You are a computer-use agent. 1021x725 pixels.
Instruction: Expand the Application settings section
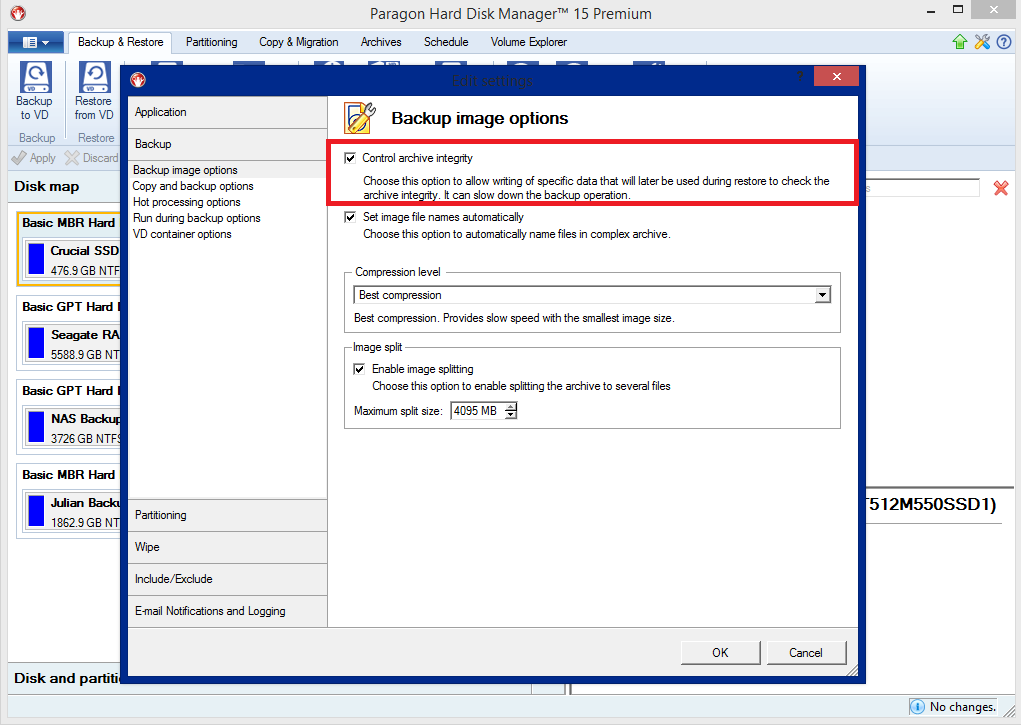coord(227,112)
